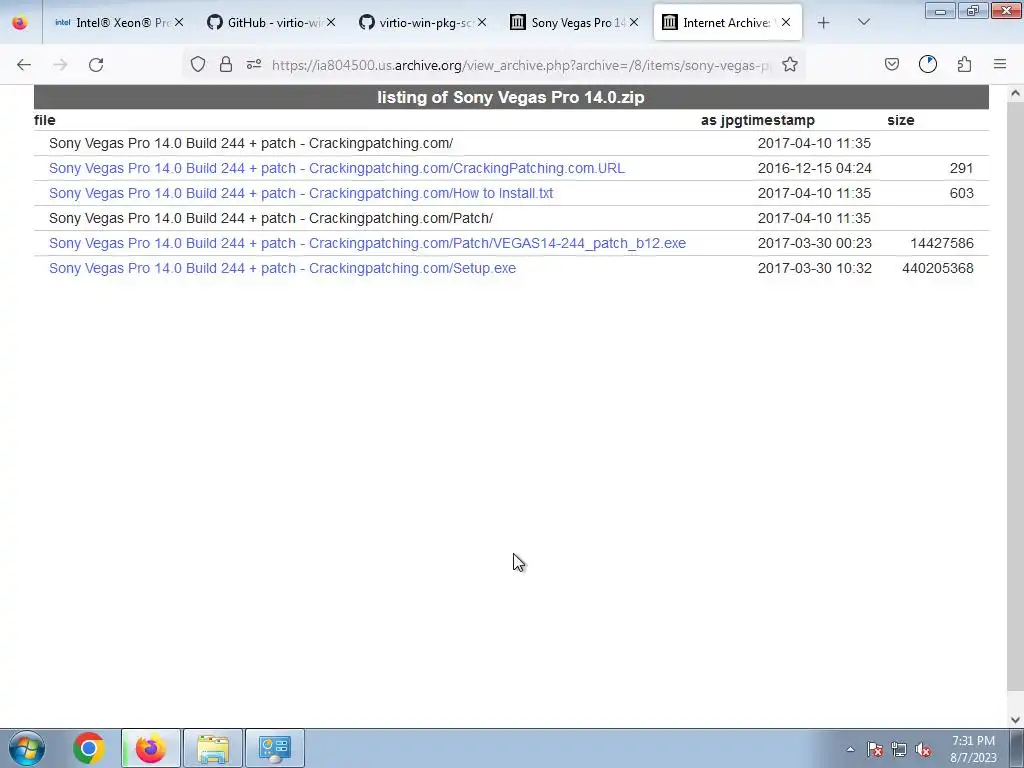
Task: Click the muted volume tray icon
Action: point(923,750)
